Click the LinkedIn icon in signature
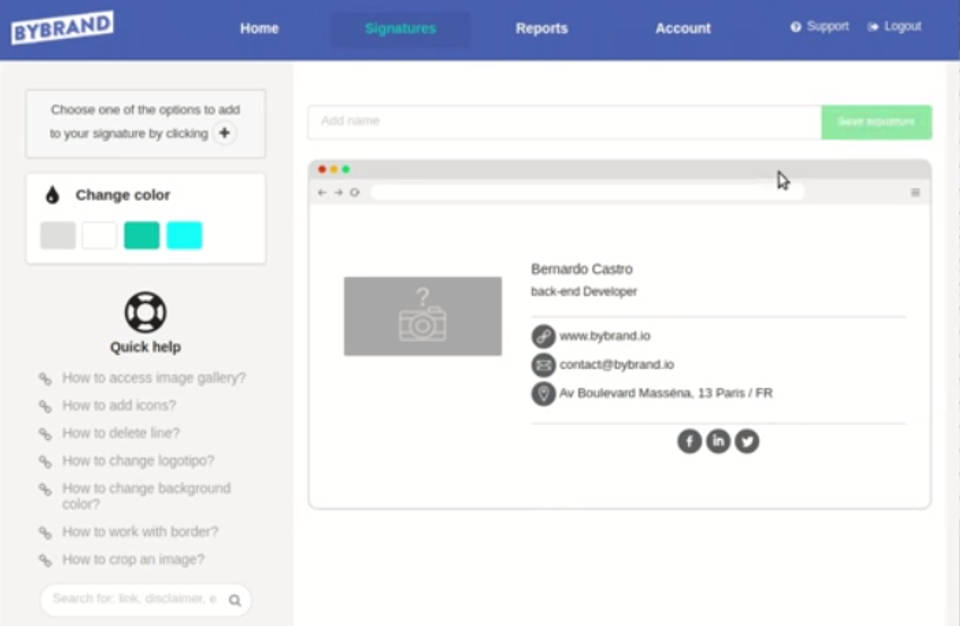960x626 pixels. (x=718, y=441)
